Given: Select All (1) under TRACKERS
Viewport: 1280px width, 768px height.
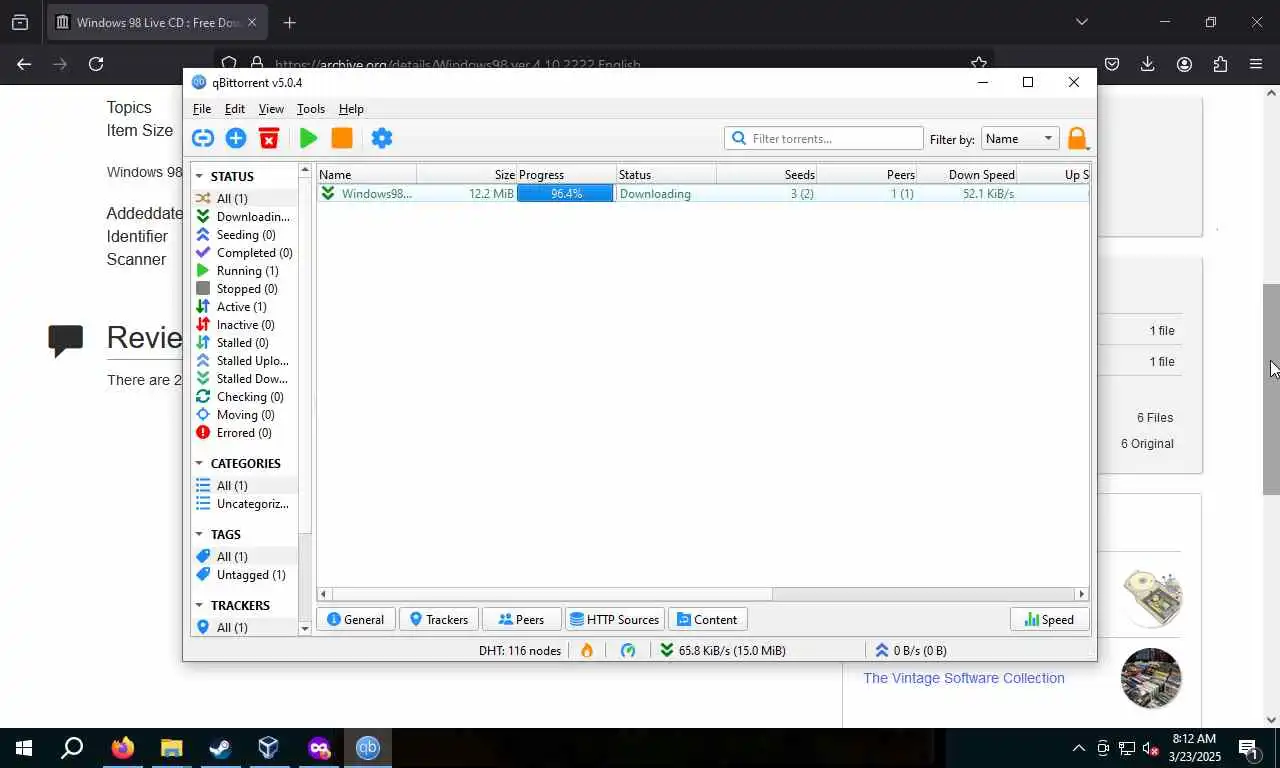Looking at the screenshot, I should [244, 627].
